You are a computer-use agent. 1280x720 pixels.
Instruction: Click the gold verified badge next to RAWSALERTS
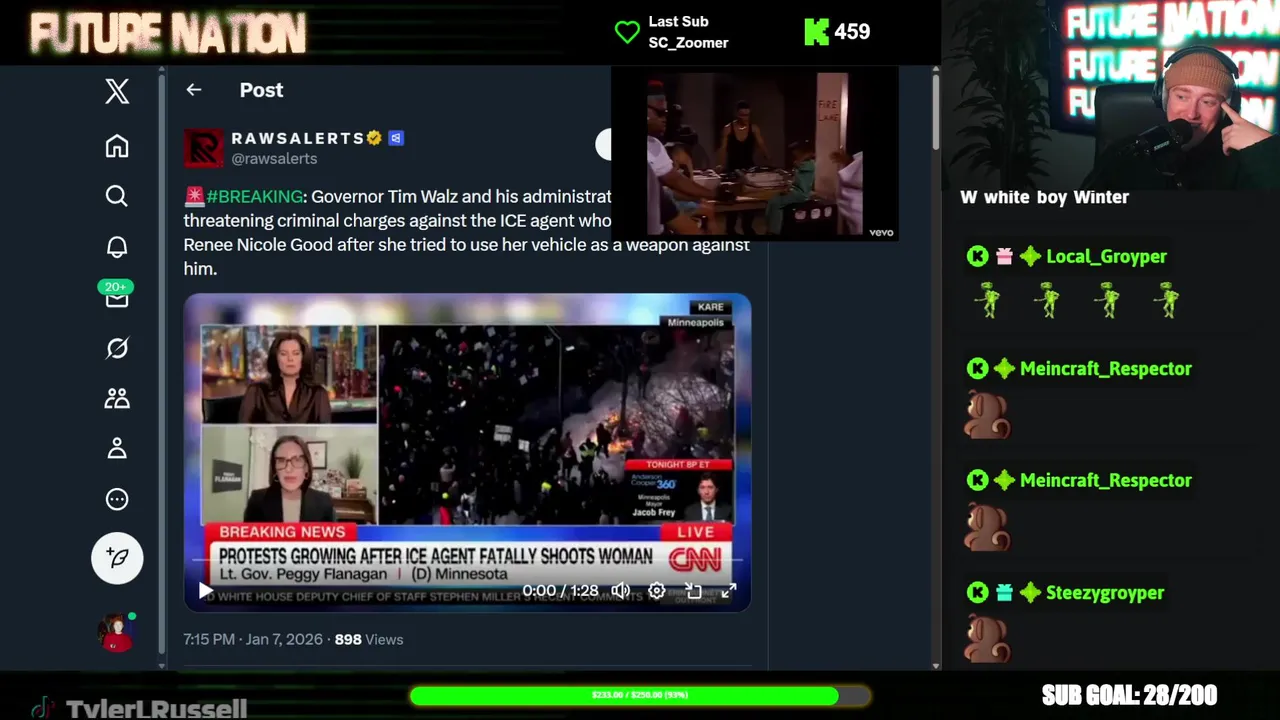pos(374,138)
